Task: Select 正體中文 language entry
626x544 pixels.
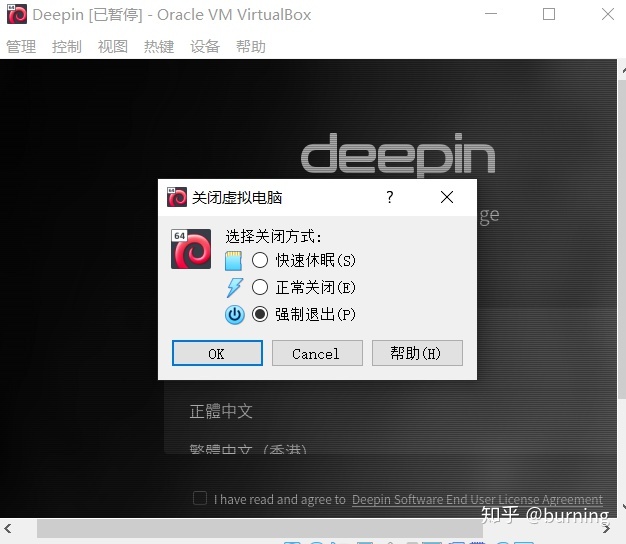Action: click(221, 411)
